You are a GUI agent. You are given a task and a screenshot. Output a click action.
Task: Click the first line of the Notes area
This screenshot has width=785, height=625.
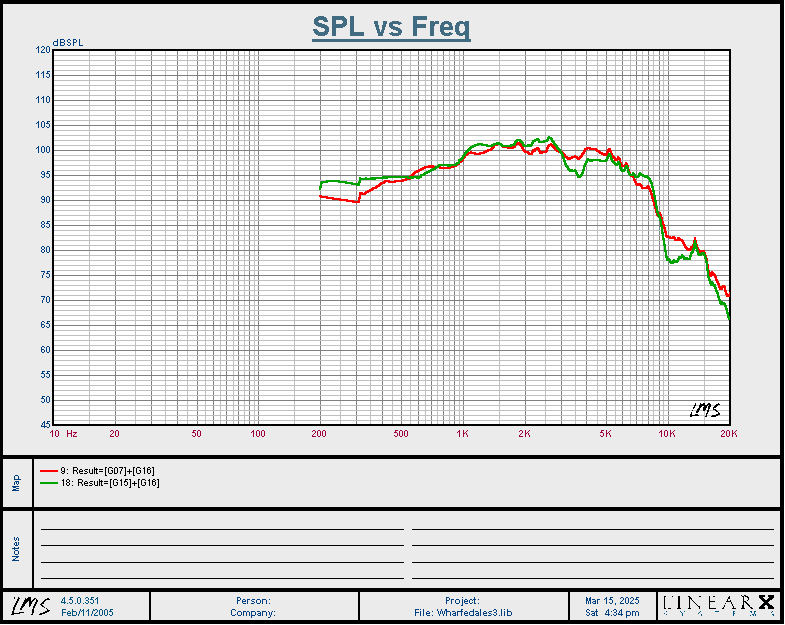pos(221,528)
